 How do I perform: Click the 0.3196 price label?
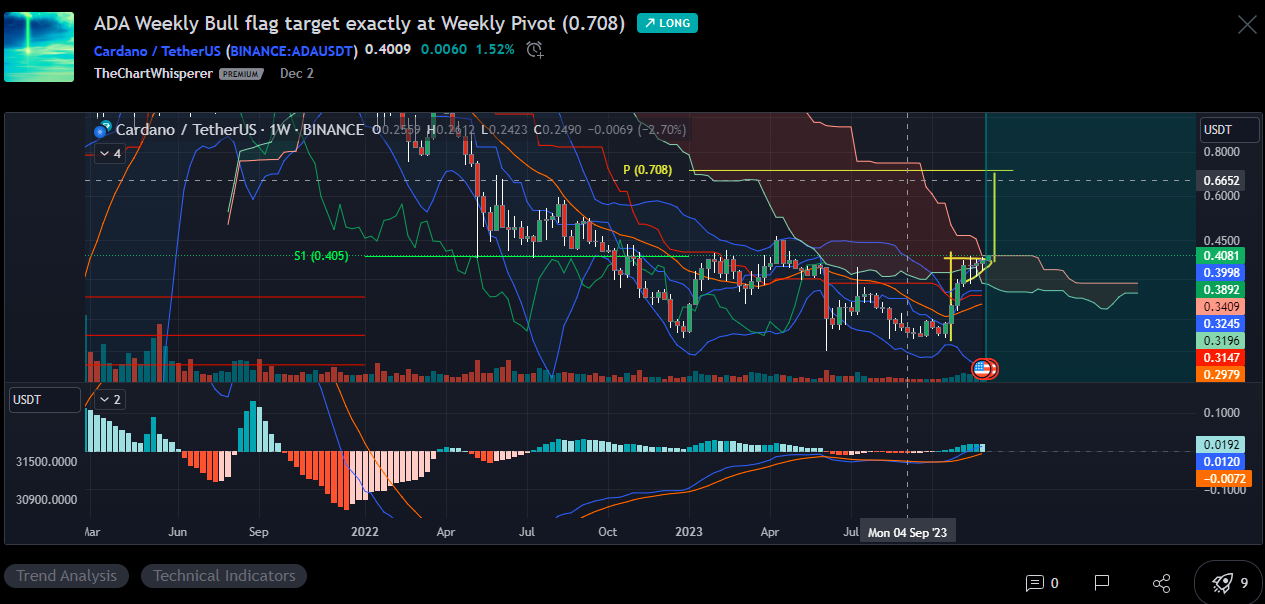pos(1221,341)
